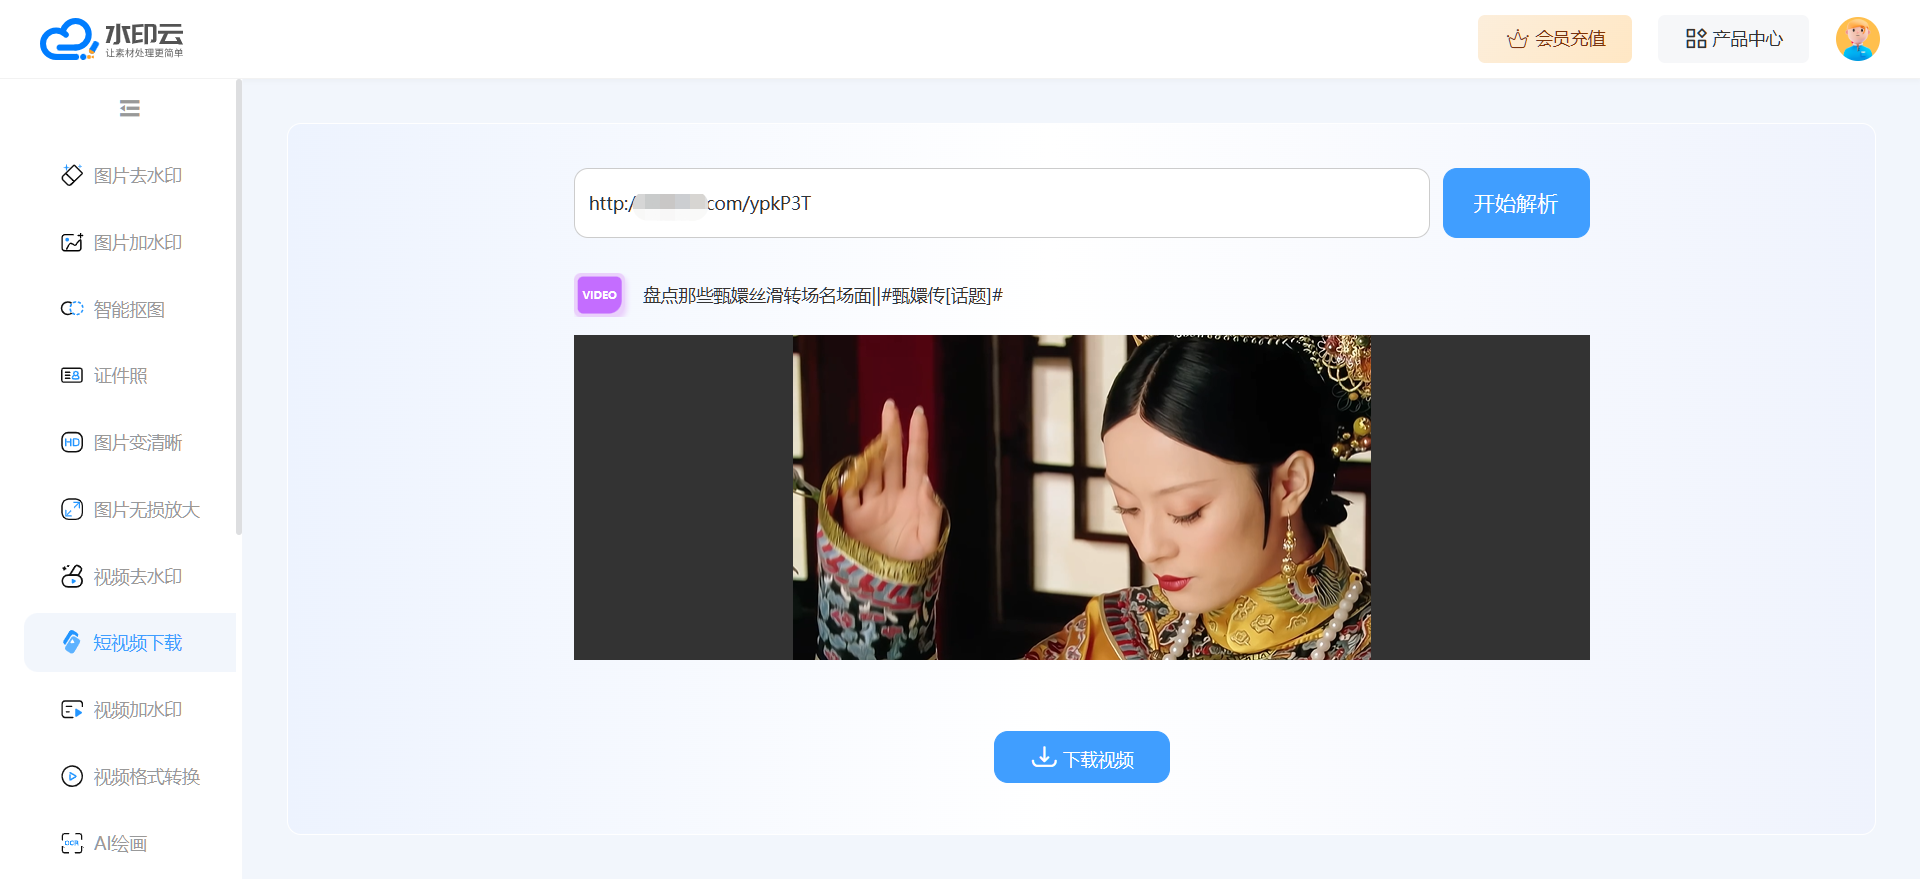Go to 图片变清晰 tool

[130, 442]
